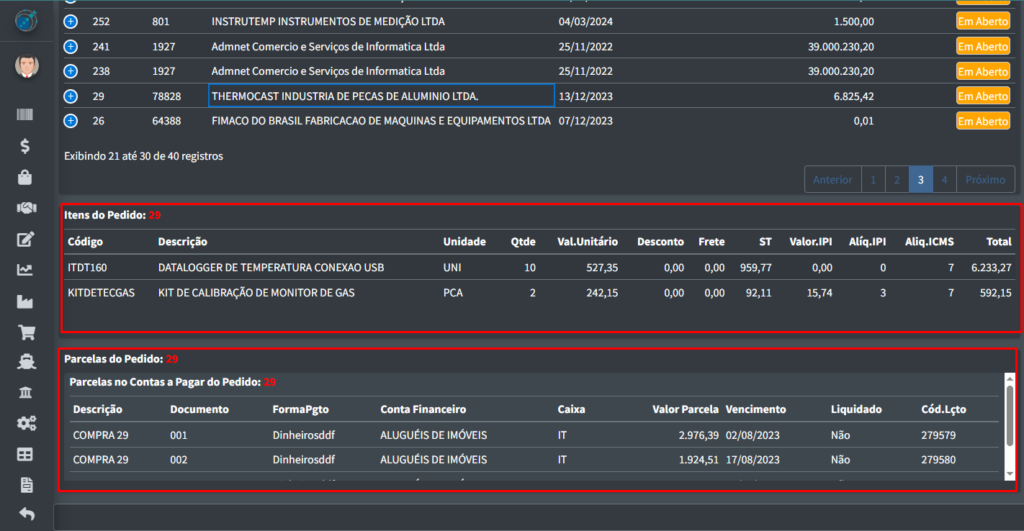Select the shopping cart sidebar icon
Image resolution: width=1024 pixels, height=531 pixels.
(x=26, y=331)
